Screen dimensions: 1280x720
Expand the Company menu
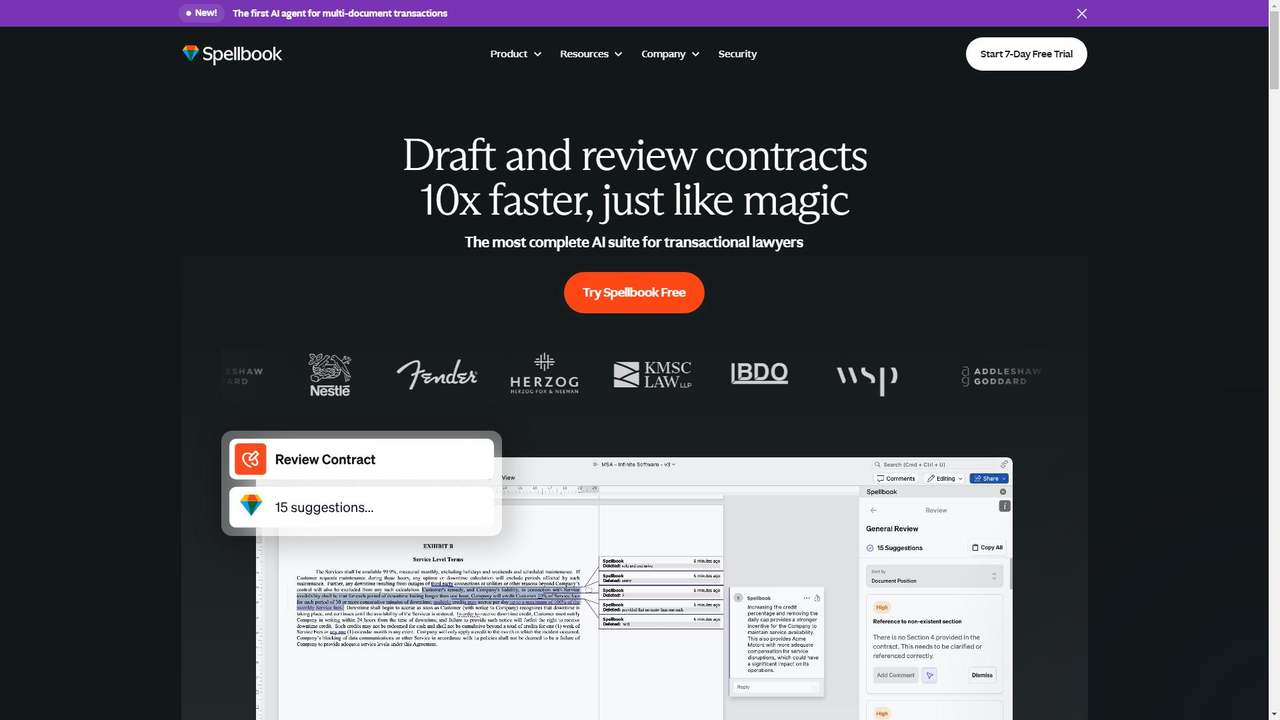[x=670, y=54]
